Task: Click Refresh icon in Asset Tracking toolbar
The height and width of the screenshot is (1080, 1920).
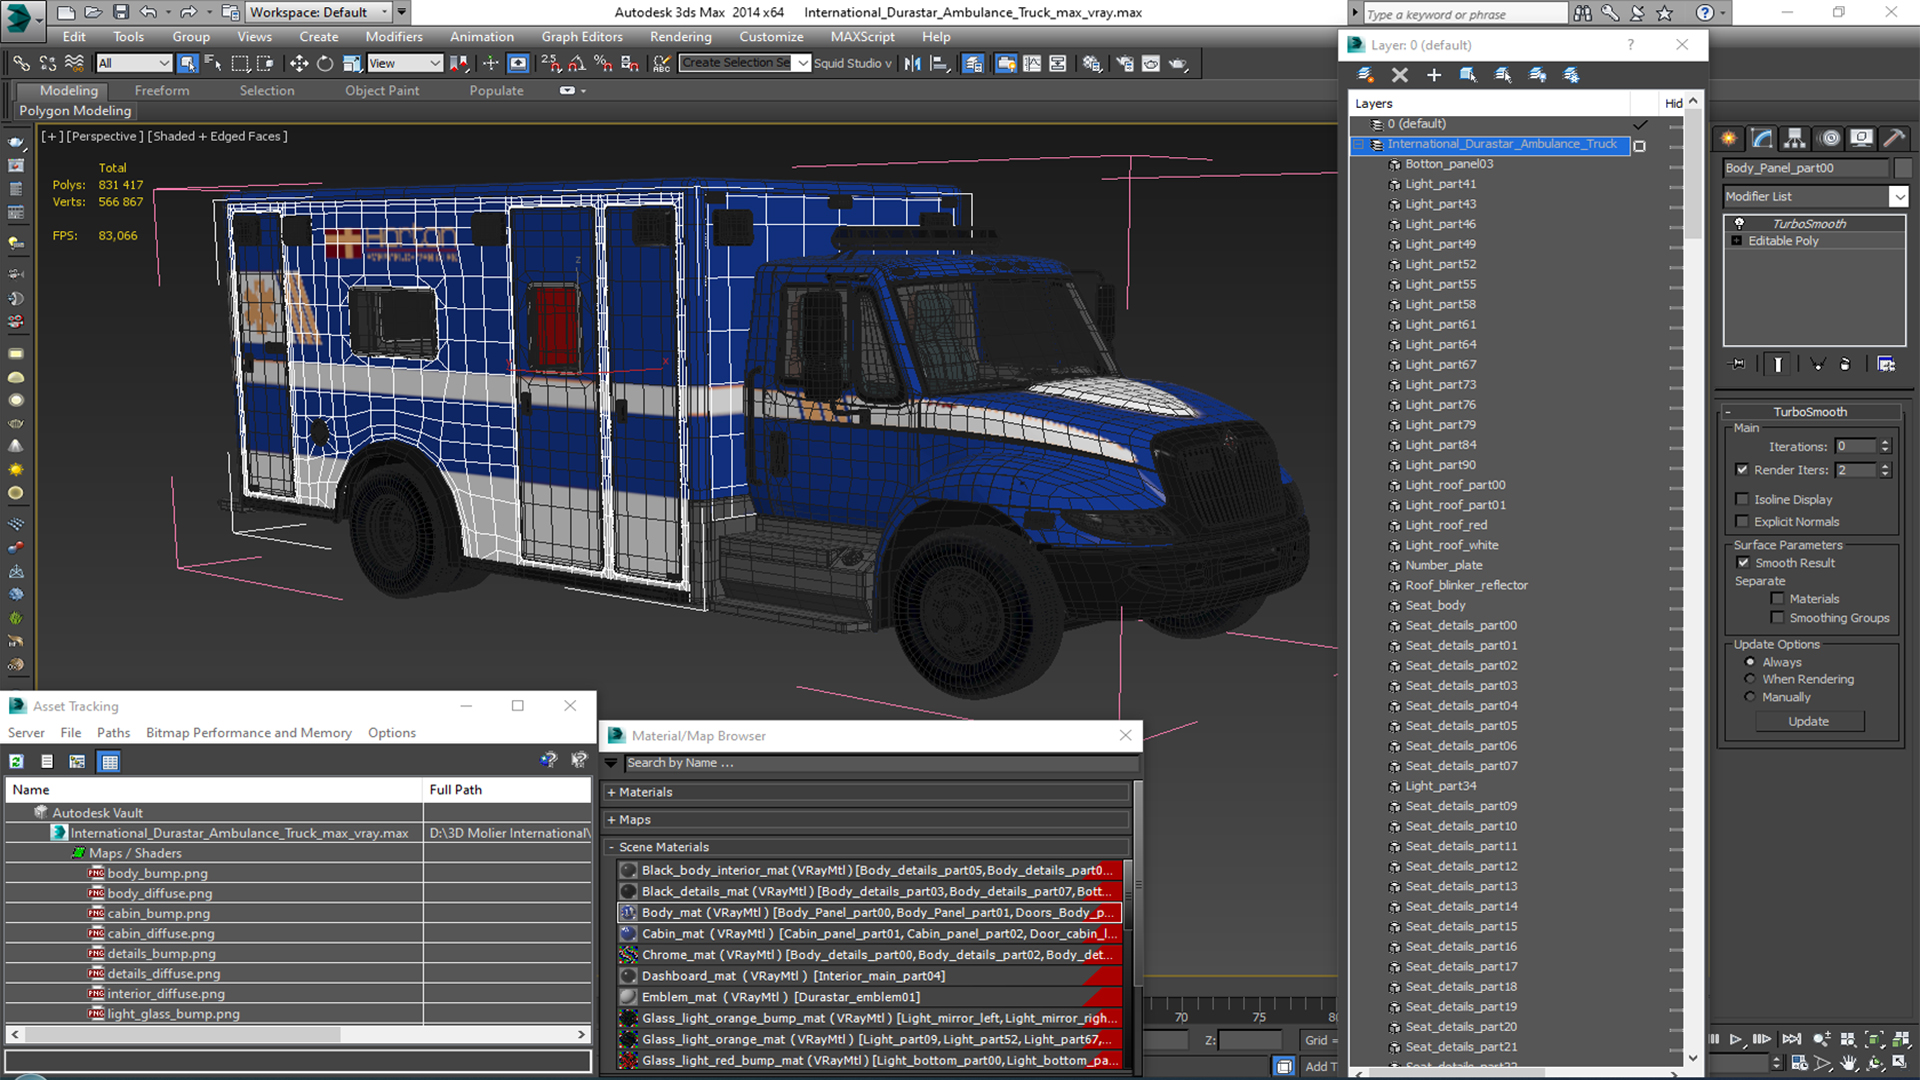Action: click(17, 761)
